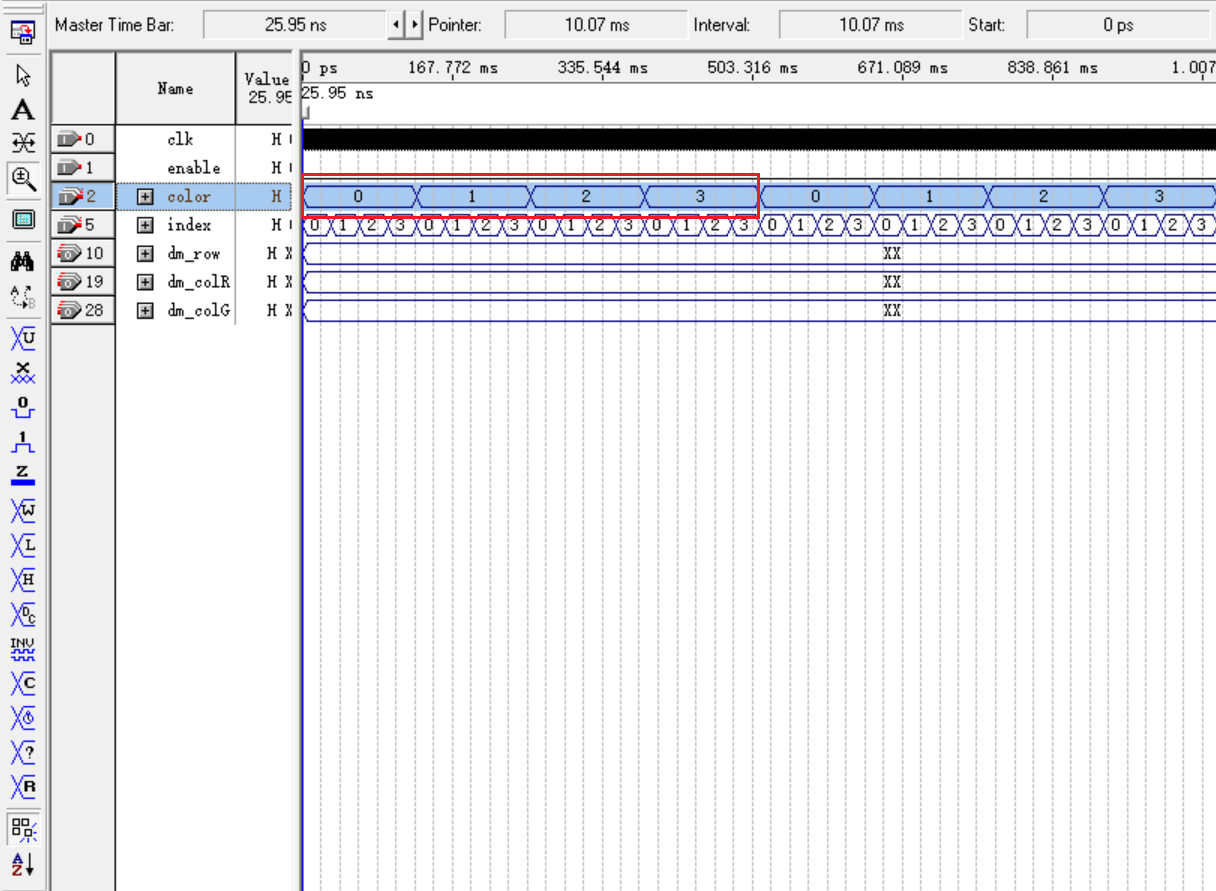Viewport: 1216px width, 891px height.
Task: Open the Arbitrary Value (?) tool
Action: pyautogui.click(x=24, y=752)
